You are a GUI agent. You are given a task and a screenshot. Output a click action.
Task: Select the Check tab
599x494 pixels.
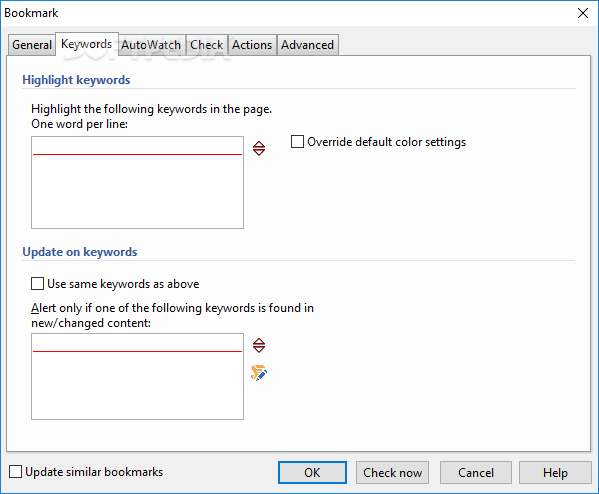click(207, 45)
